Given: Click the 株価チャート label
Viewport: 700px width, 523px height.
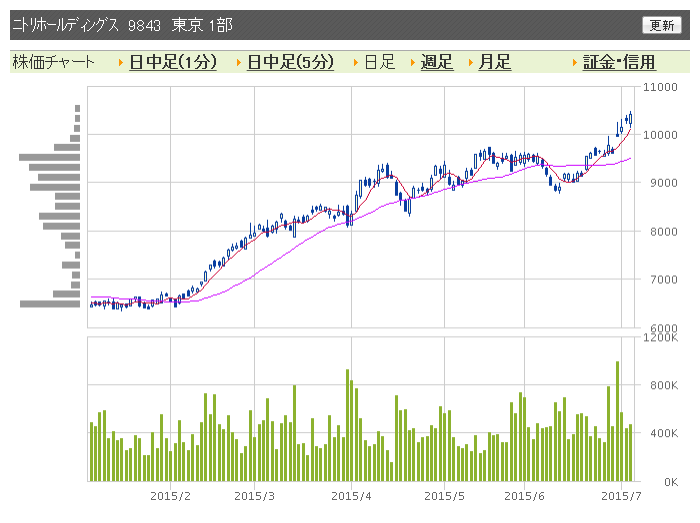Looking at the screenshot, I should 54,62.
